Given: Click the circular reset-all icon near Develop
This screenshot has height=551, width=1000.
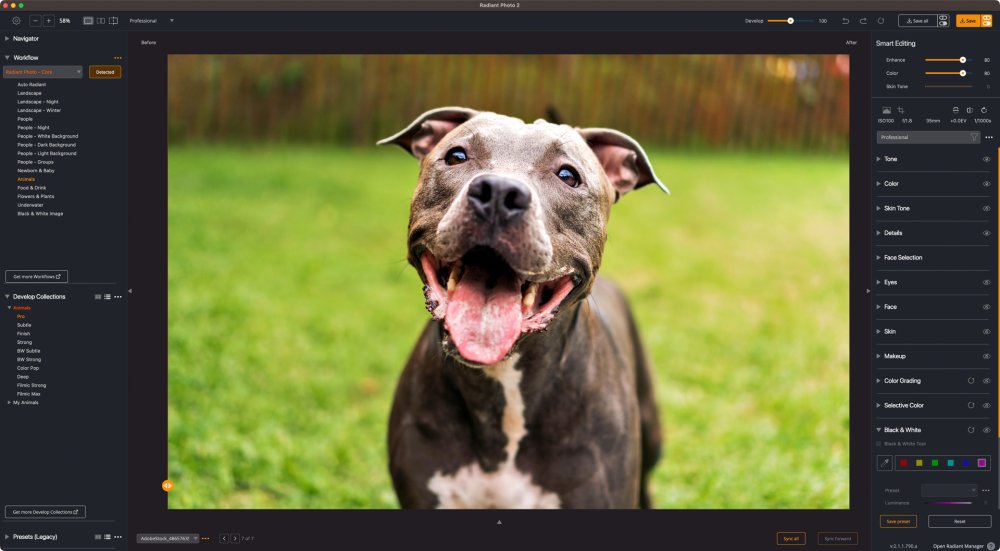Looking at the screenshot, I should 881,20.
